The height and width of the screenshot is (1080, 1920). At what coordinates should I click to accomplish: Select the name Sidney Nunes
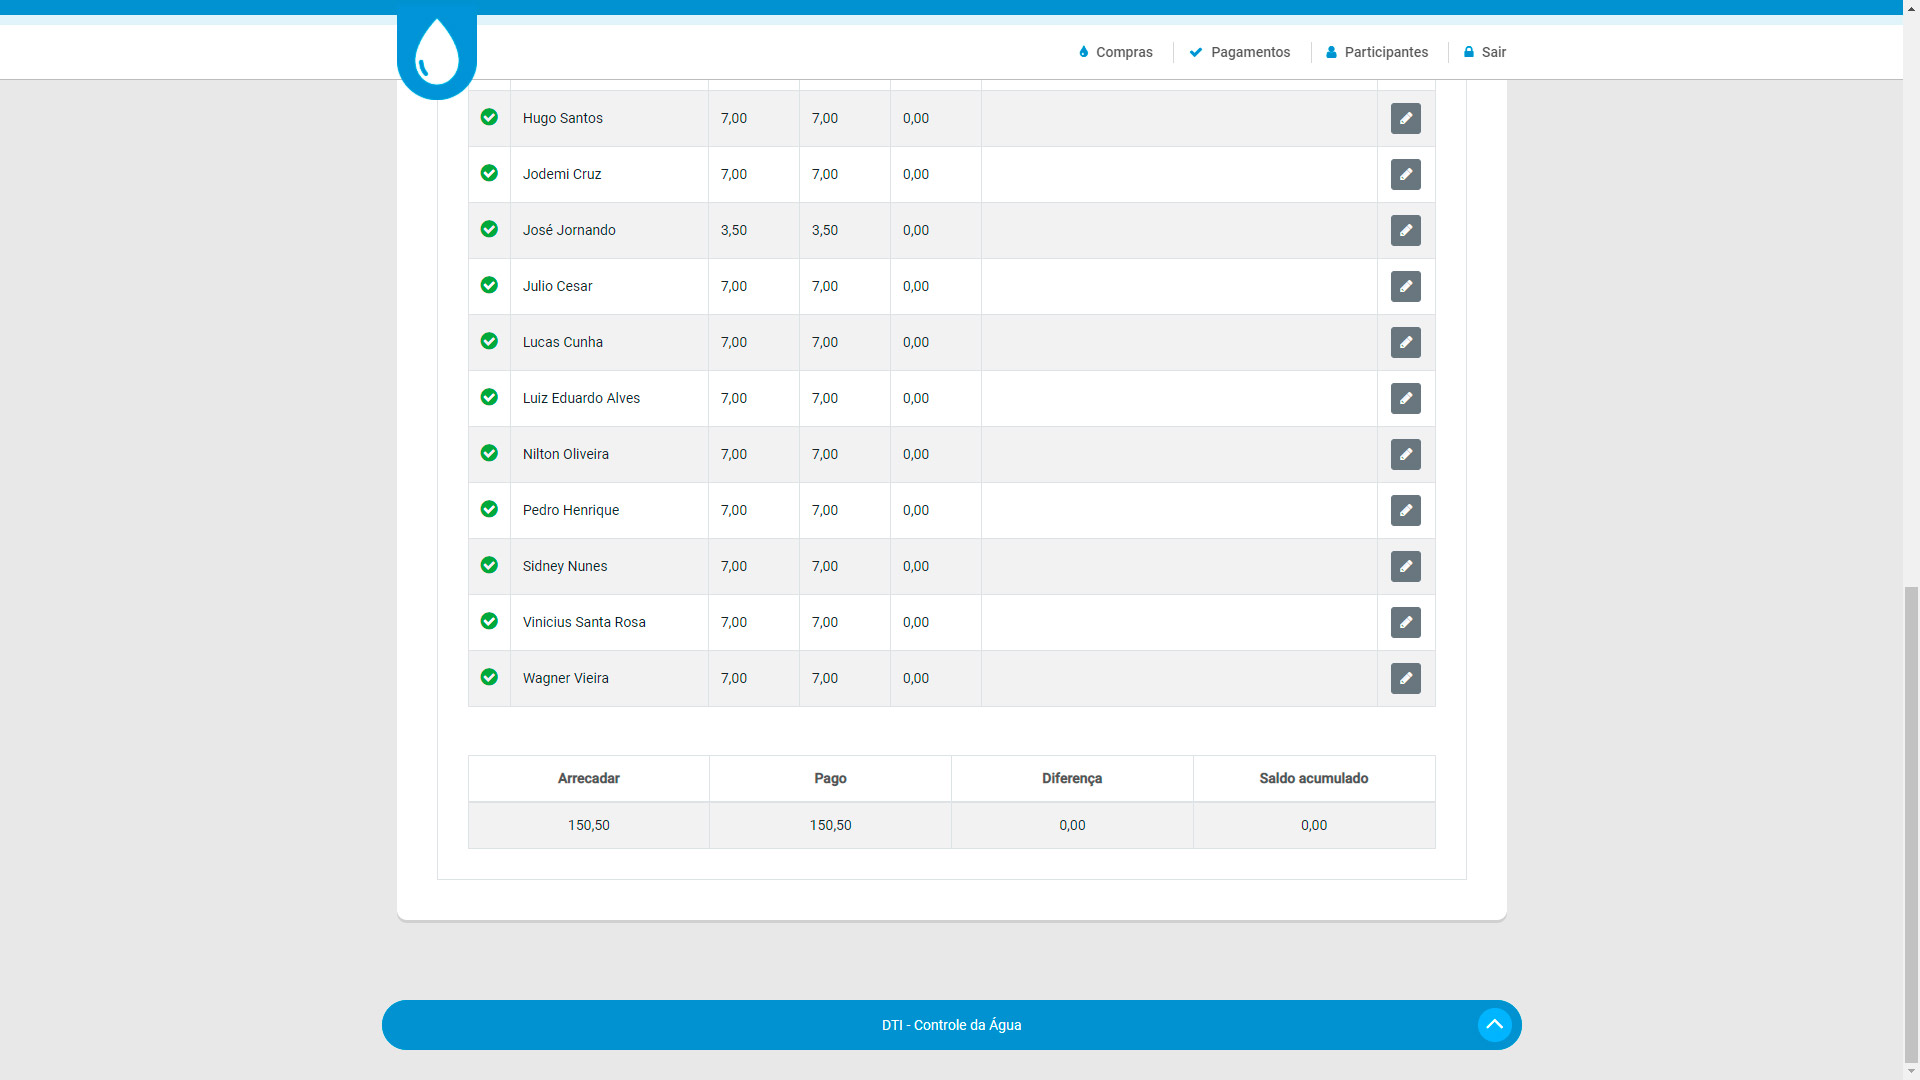[565, 566]
